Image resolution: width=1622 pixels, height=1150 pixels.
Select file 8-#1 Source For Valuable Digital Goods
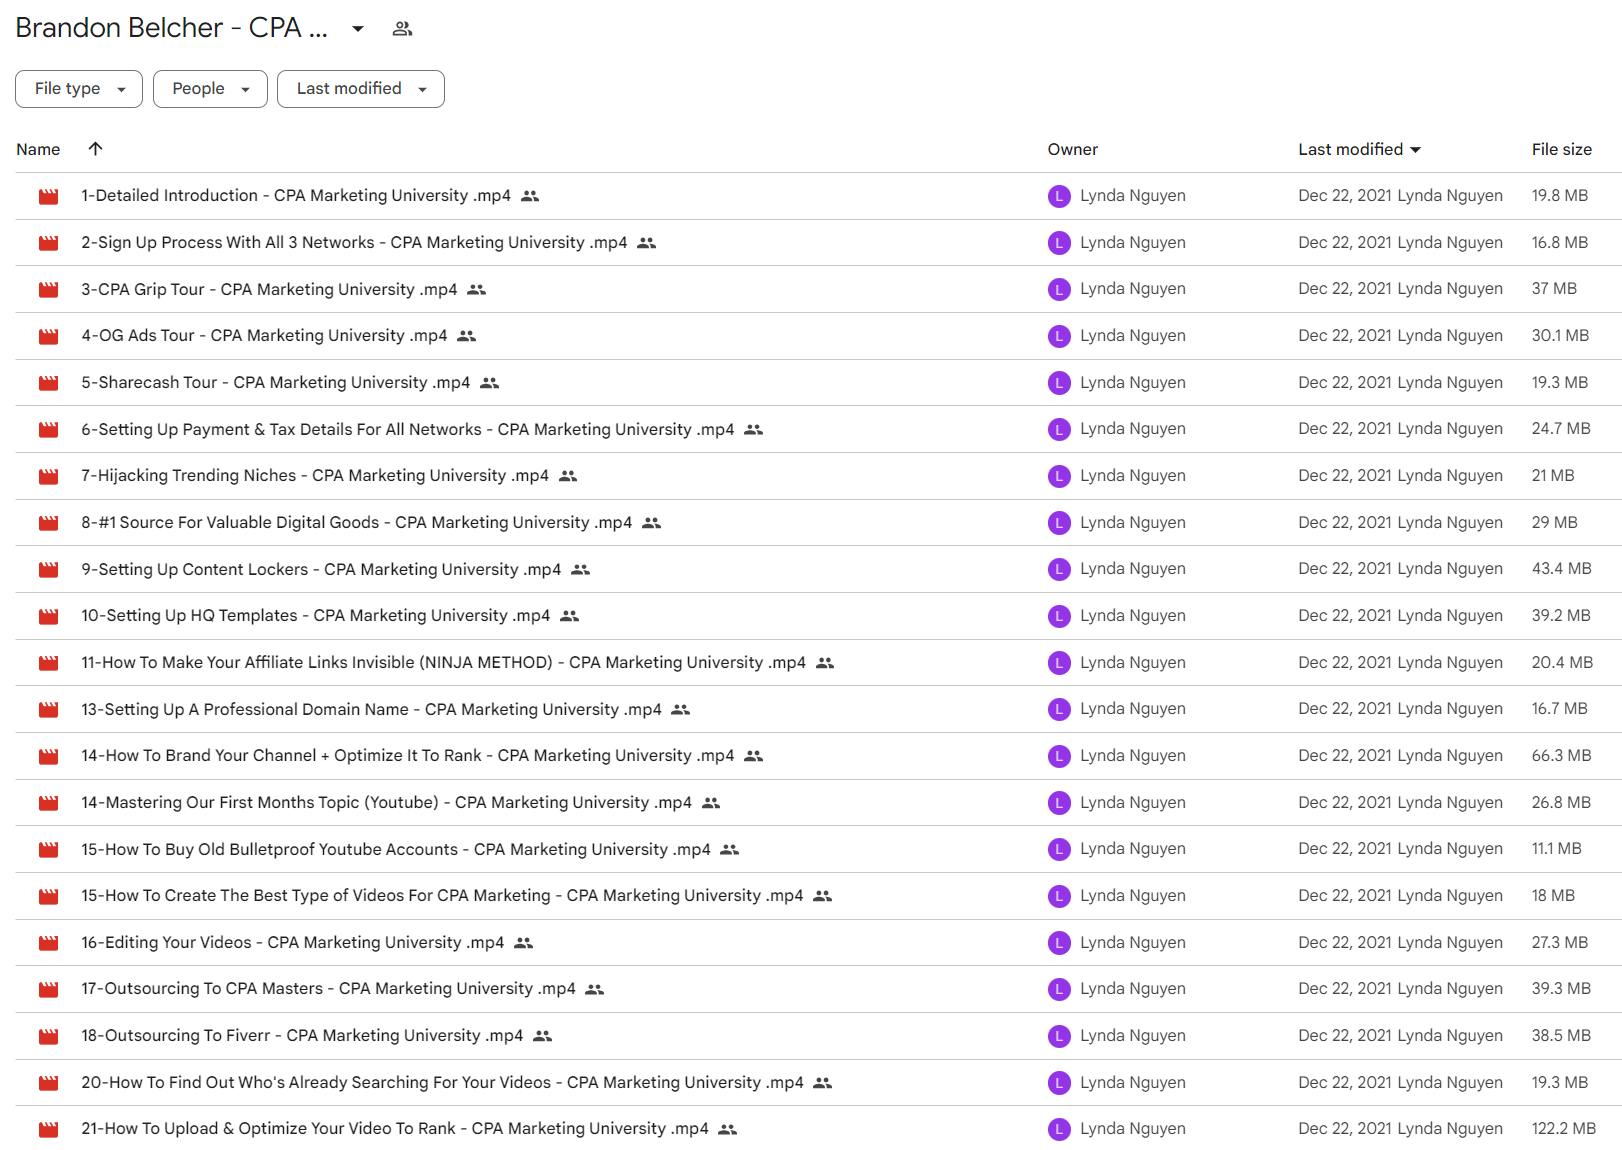click(356, 523)
